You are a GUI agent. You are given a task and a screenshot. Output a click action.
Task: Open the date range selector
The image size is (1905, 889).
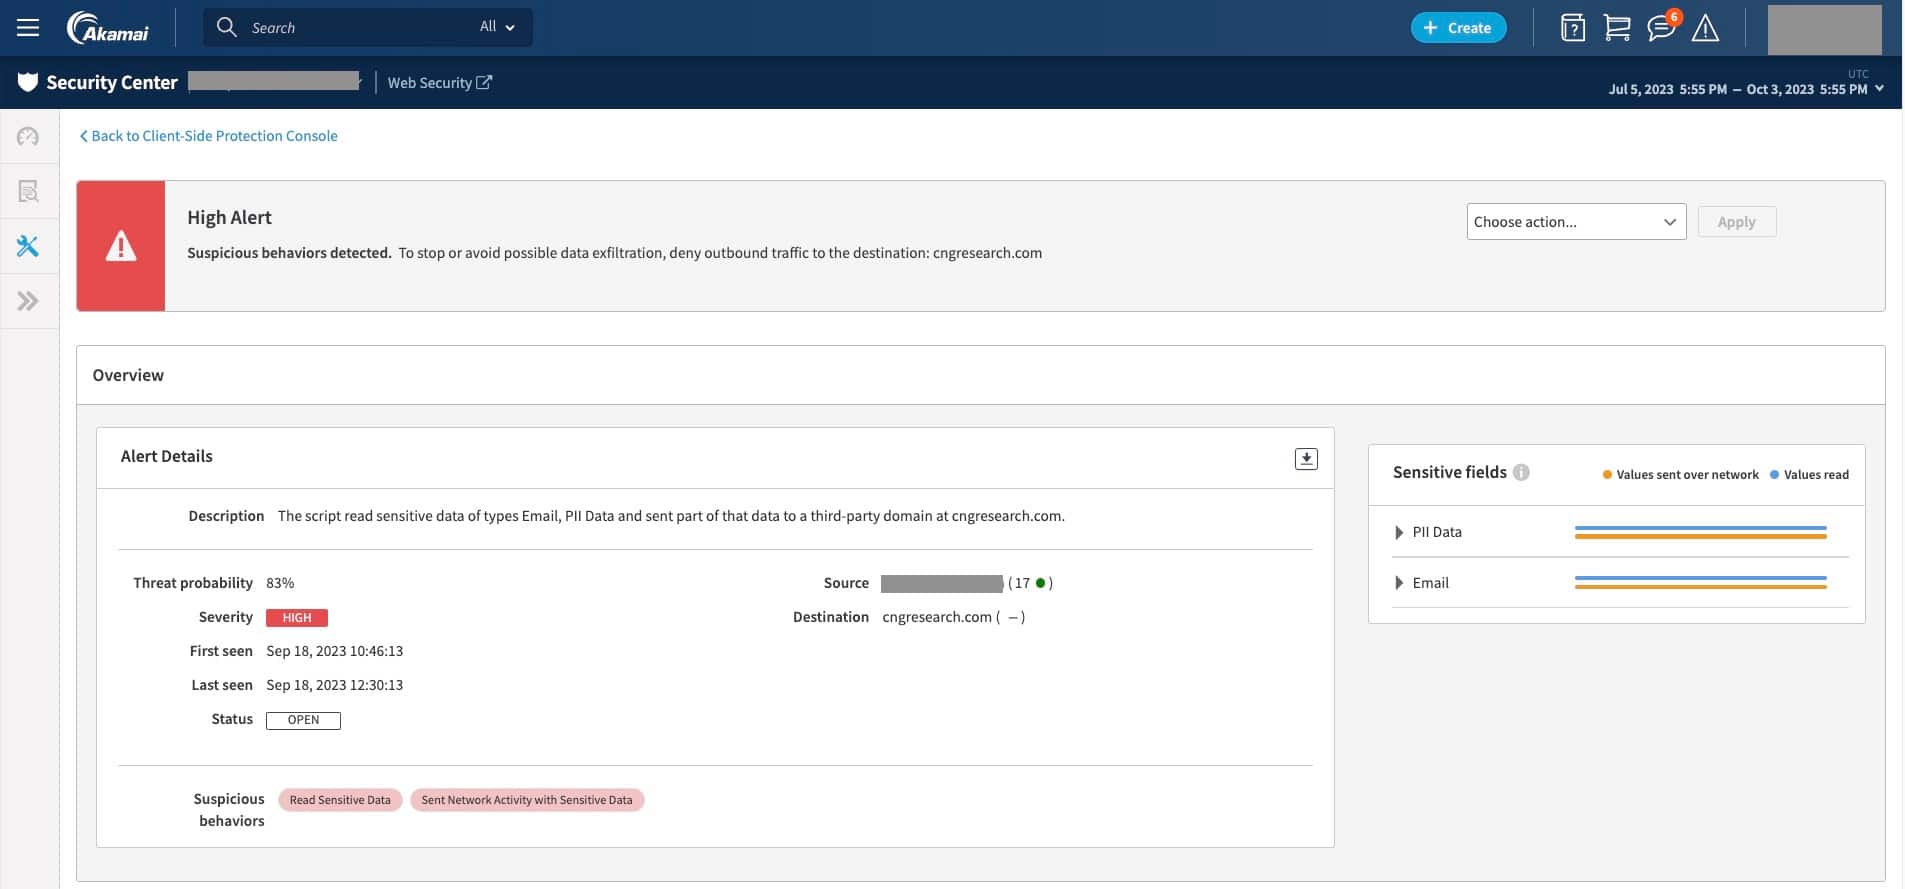(1745, 89)
